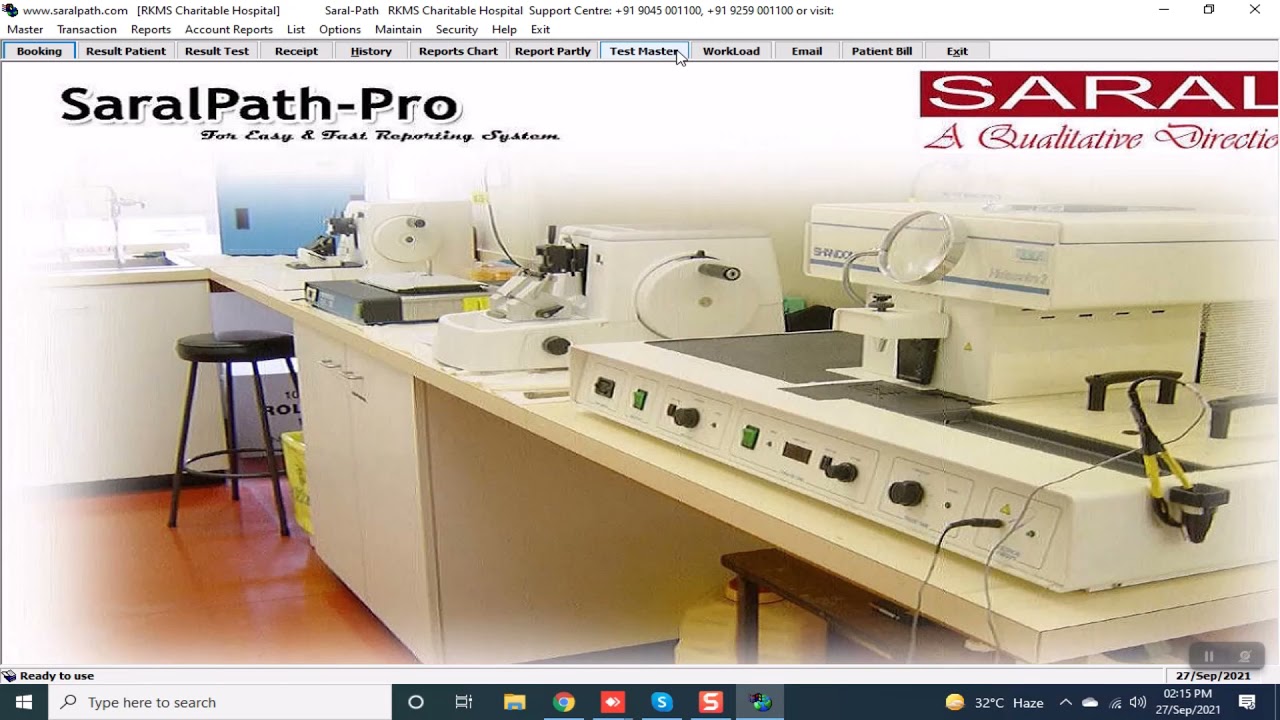Click the SaralPath app icon in title bar
1280x720 pixels.
[x=11, y=10]
